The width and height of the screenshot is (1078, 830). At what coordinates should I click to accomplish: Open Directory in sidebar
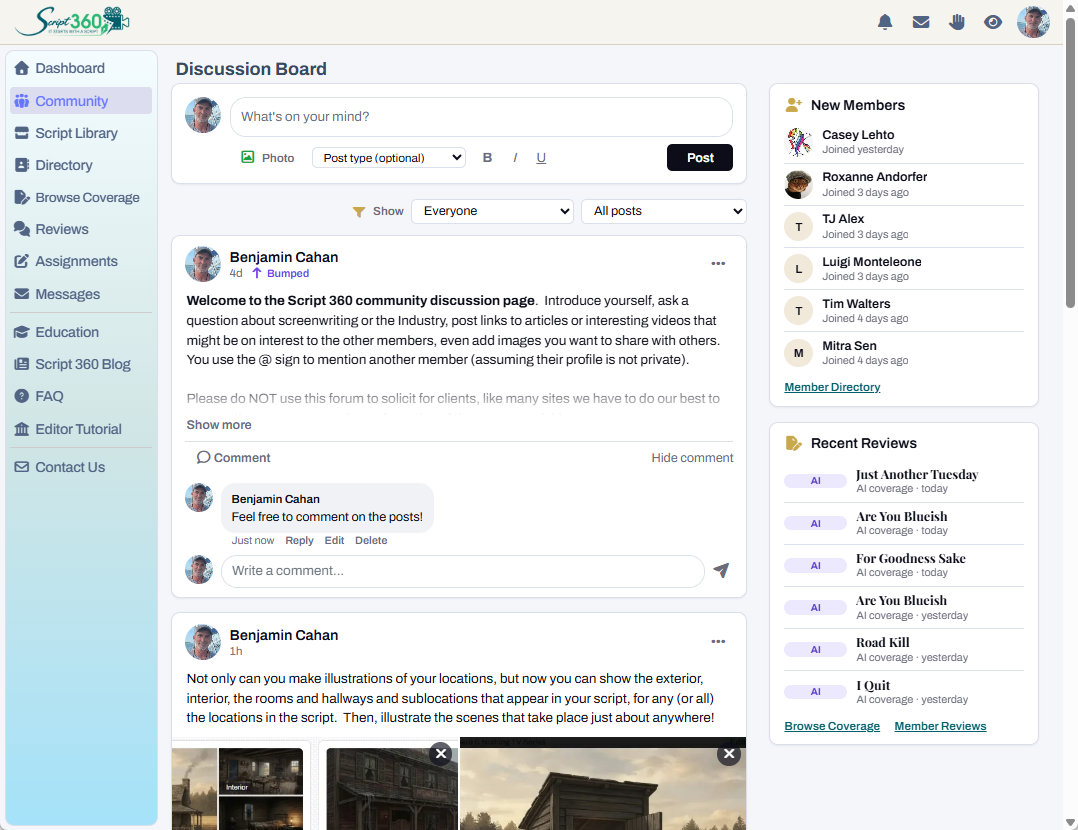[x=81, y=165]
